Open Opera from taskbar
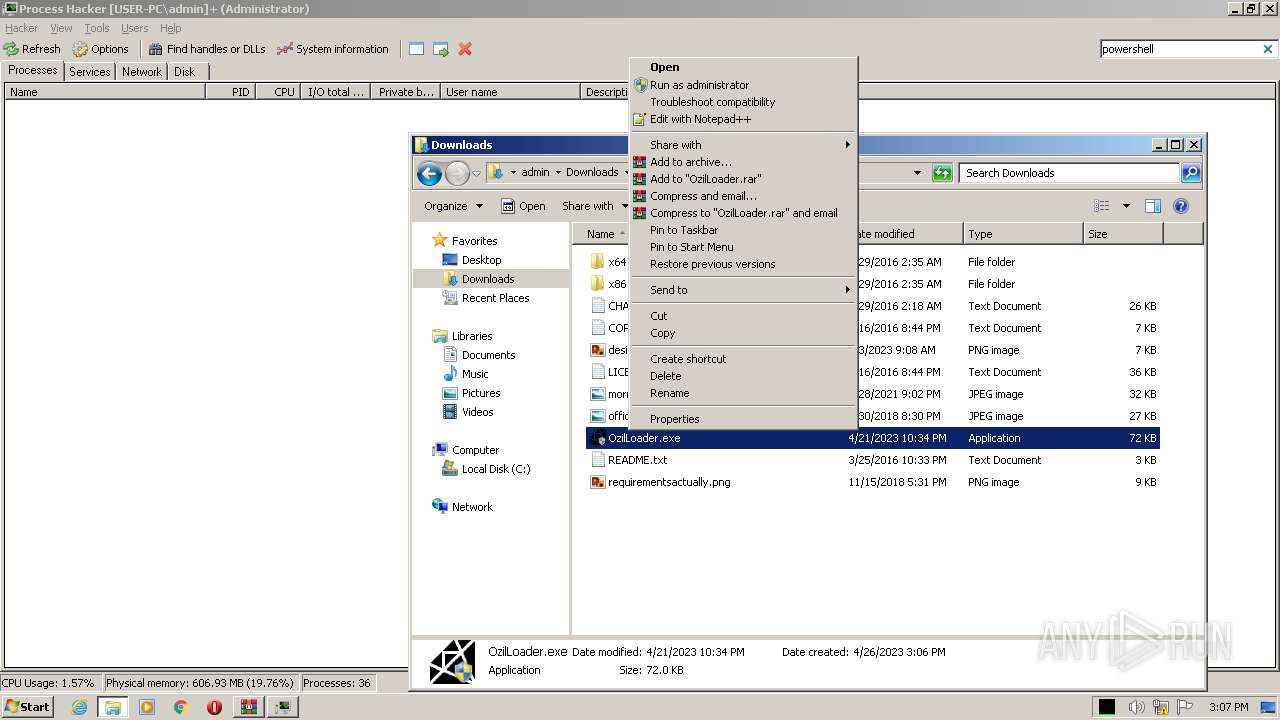This screenshot has height=720, width=1280. click(214, 707)
